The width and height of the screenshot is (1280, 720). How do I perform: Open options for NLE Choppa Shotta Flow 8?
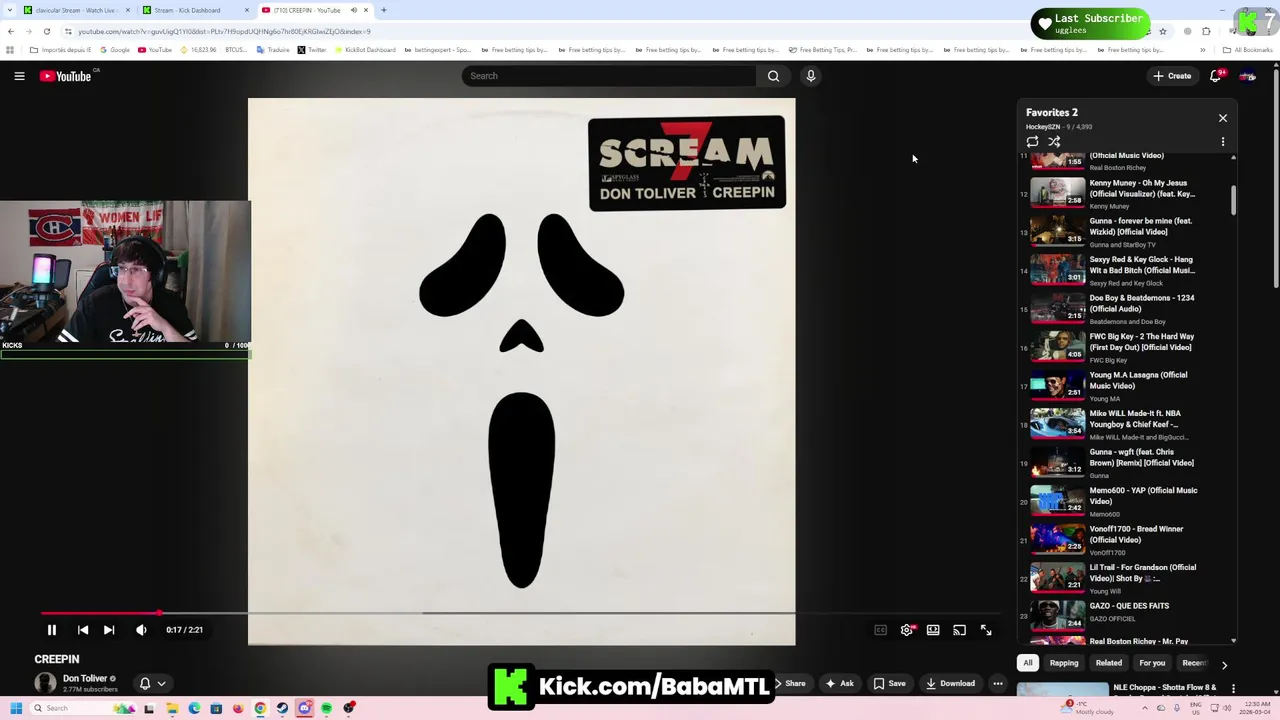[1233, 689]
